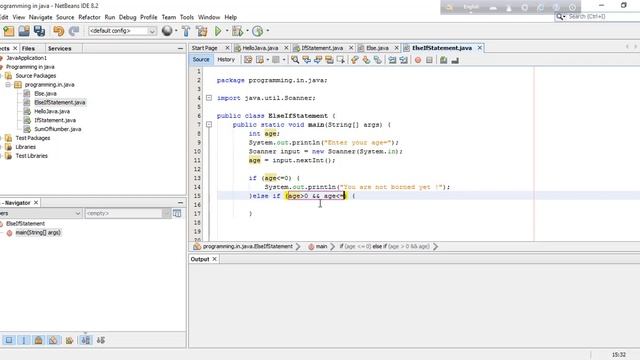Click the Shift Line Right icon

pos(403,60)
